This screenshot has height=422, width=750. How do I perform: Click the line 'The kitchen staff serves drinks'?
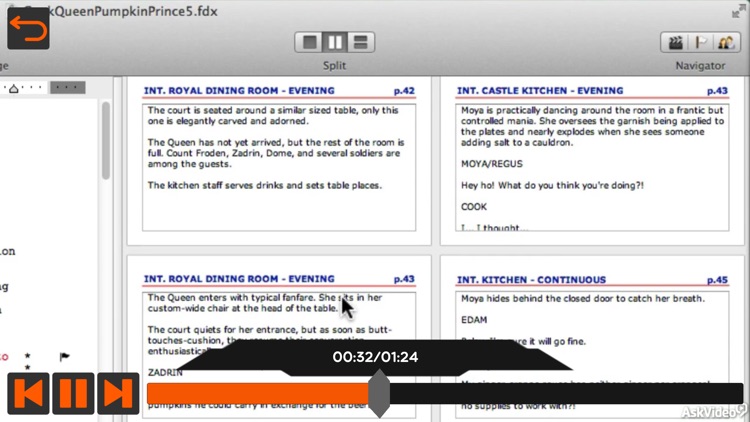[x=265, y=186]
